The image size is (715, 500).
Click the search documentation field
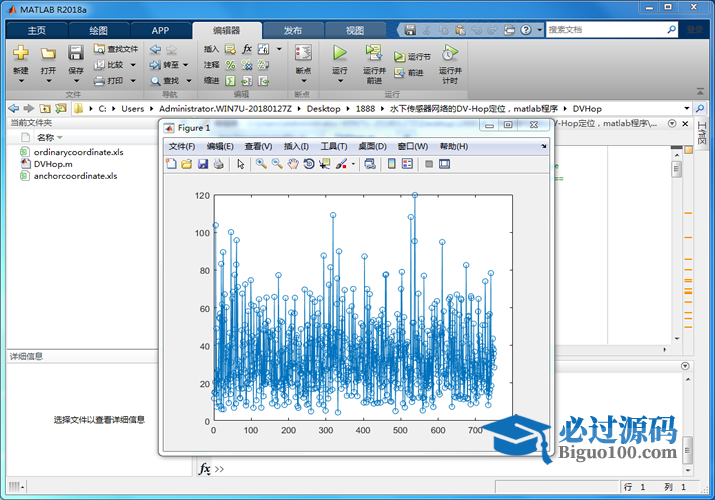click(x=612, y=30)
